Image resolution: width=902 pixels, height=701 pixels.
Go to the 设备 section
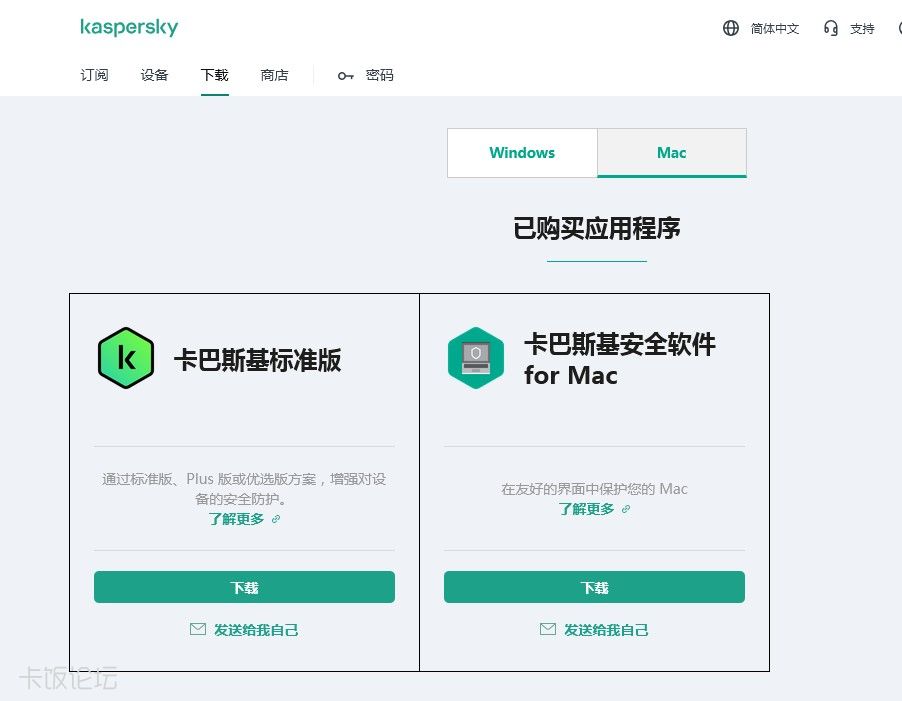tap(155, 75)
